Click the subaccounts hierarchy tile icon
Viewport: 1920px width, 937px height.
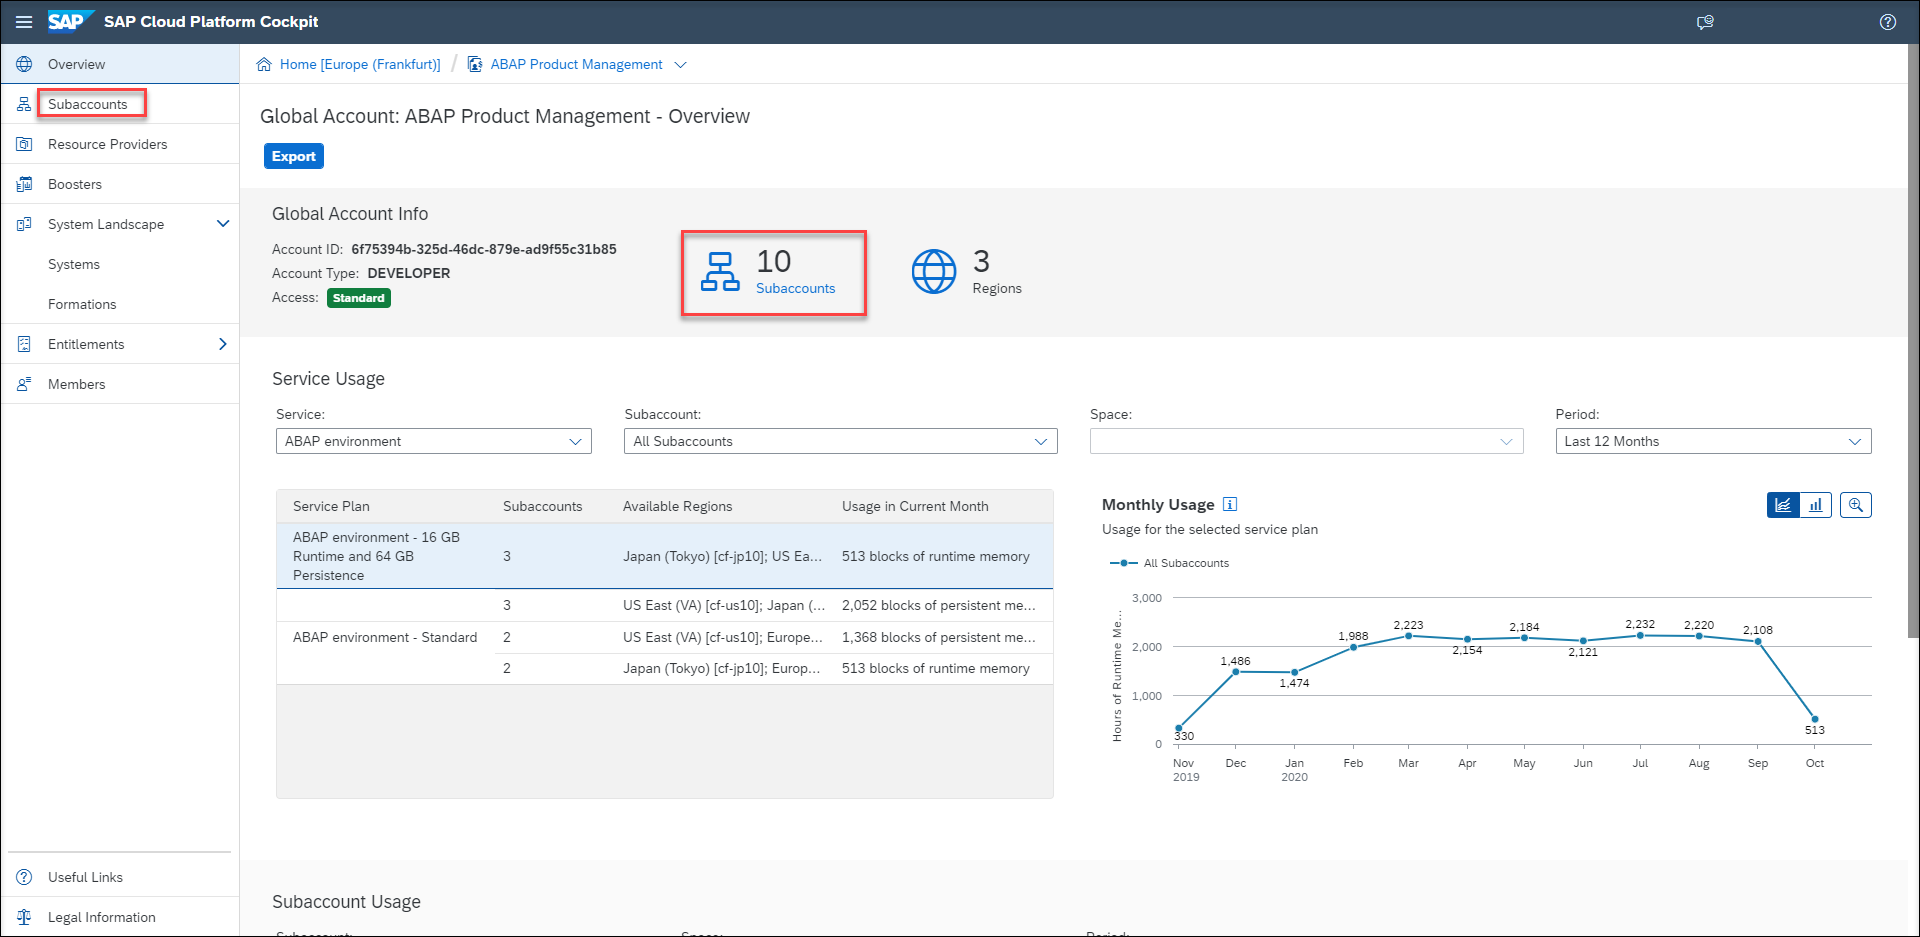tap(720, 271)
